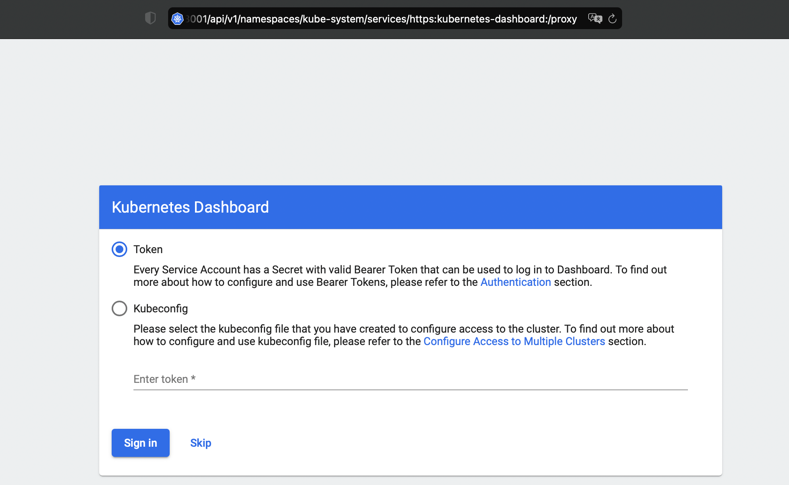Select the Kubeconfig radio button
The width and height of the screenshot is (789, 485).
coord(119,308)
